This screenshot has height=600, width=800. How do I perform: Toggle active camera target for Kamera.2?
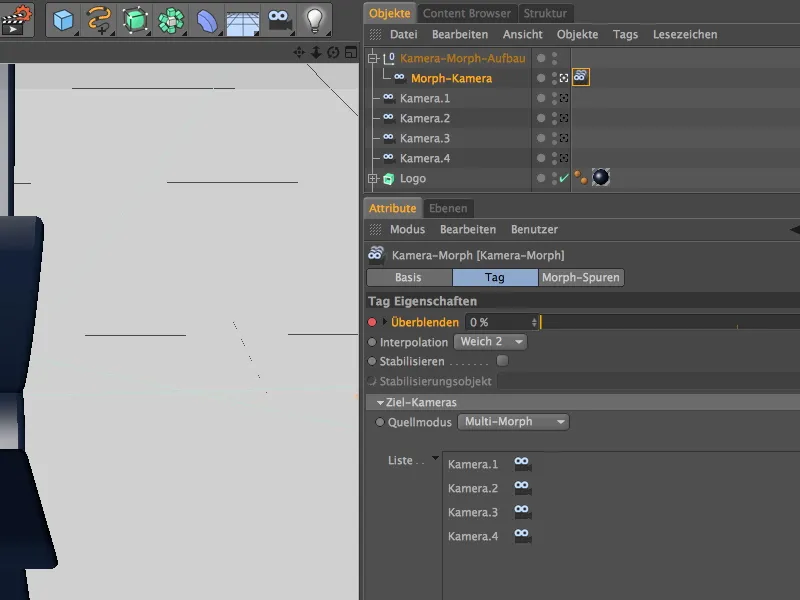click(564, 118)
